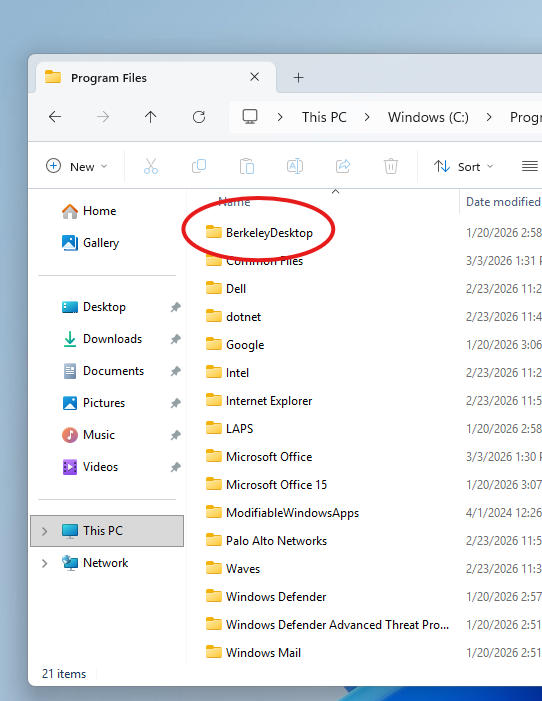Click folder icon next to Google
This screenshot has width=542, height=701.
[214, 344]
